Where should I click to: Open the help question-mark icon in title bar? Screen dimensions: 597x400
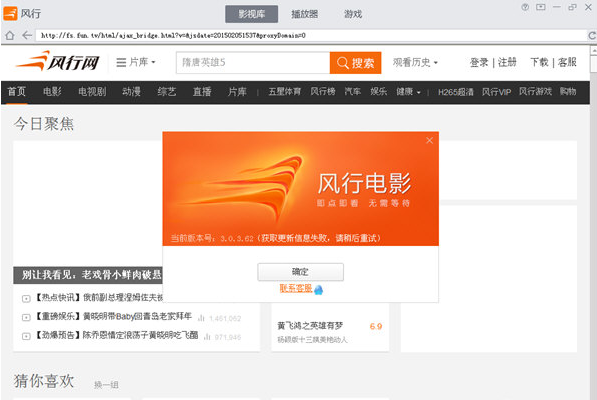point(525,7)
